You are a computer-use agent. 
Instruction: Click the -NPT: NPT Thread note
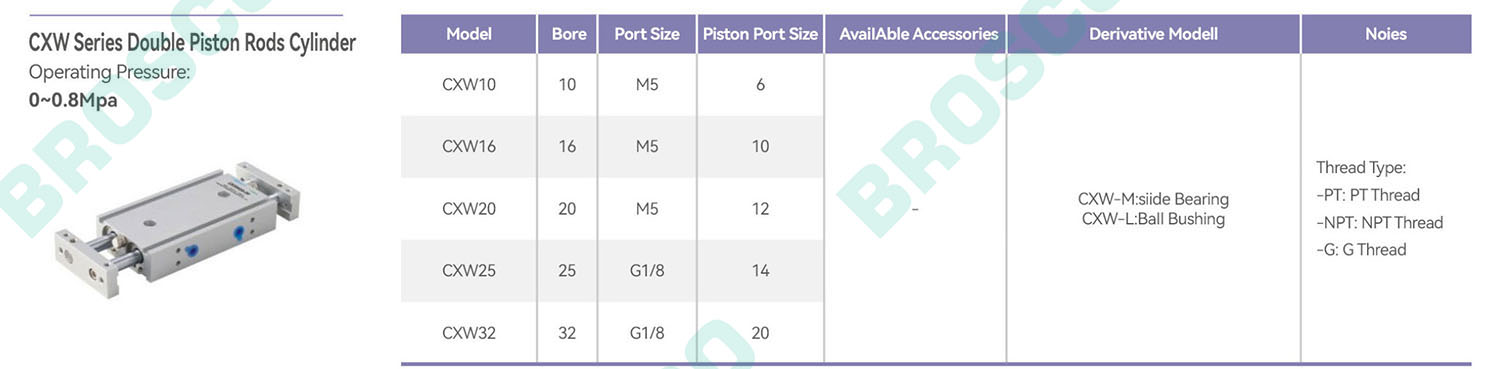(1380, 222)
